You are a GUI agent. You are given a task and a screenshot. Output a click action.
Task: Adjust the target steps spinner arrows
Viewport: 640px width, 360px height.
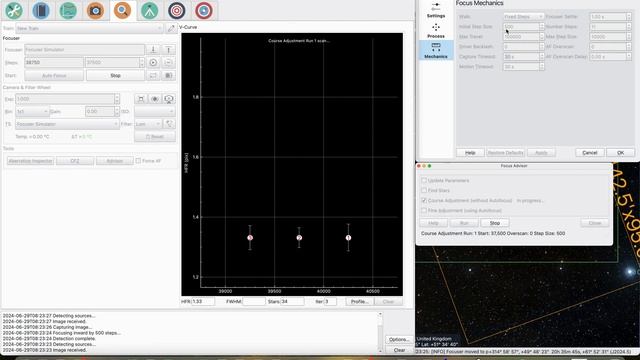(142, 62)
